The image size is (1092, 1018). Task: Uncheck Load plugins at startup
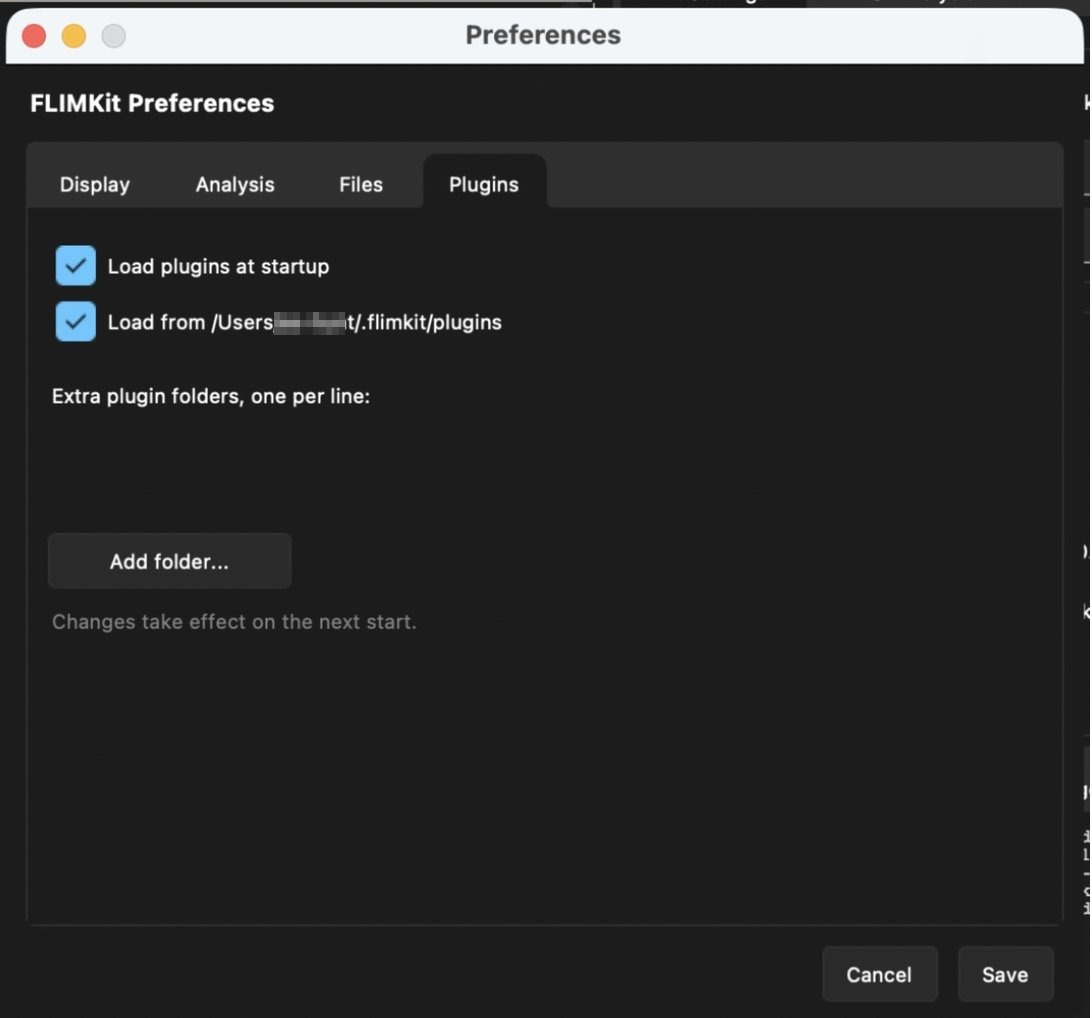click(x=76, y=265)
